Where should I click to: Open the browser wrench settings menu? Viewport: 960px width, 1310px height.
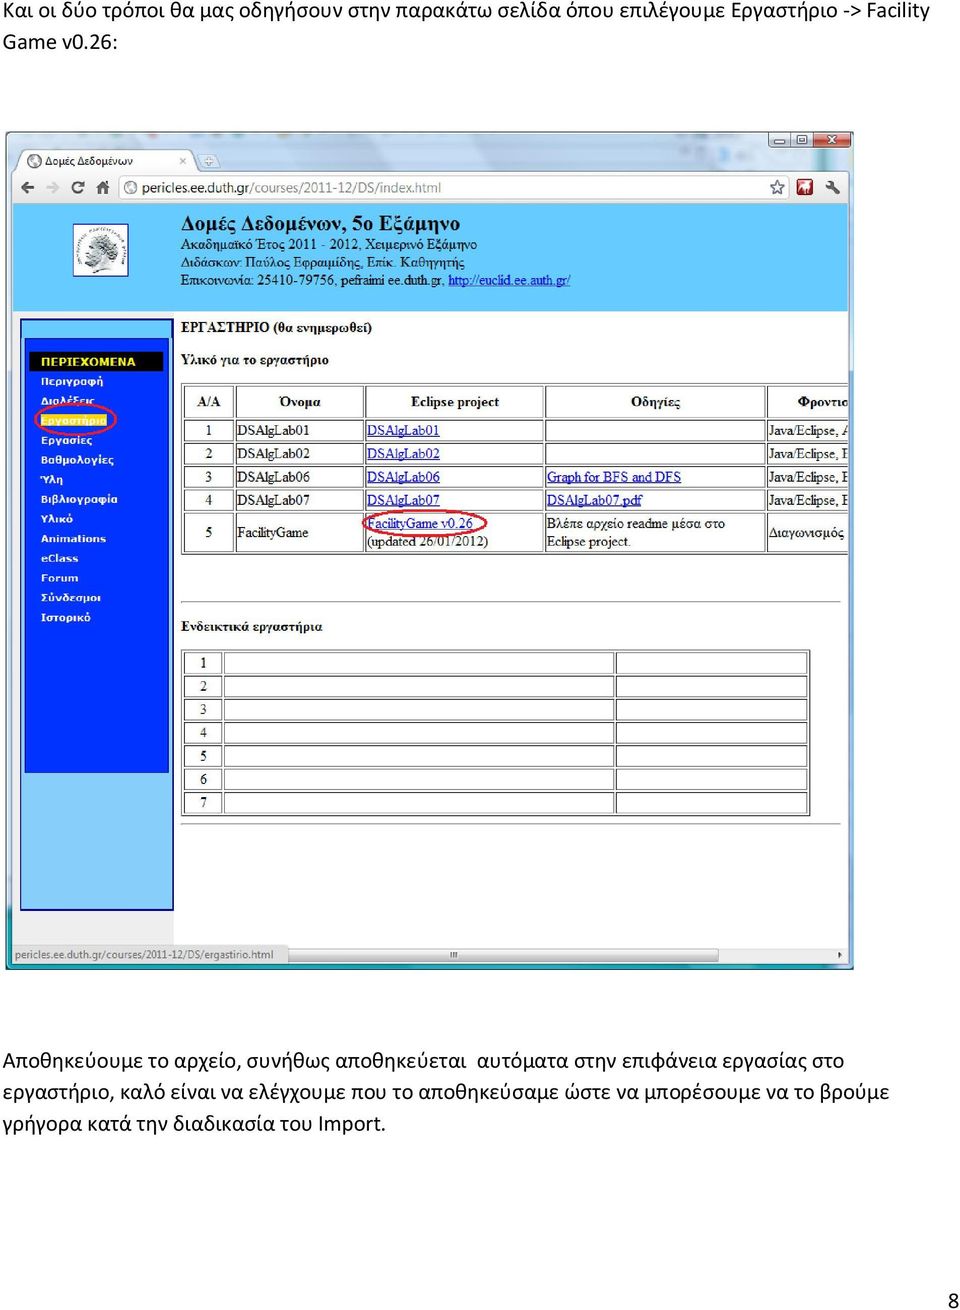832,187
